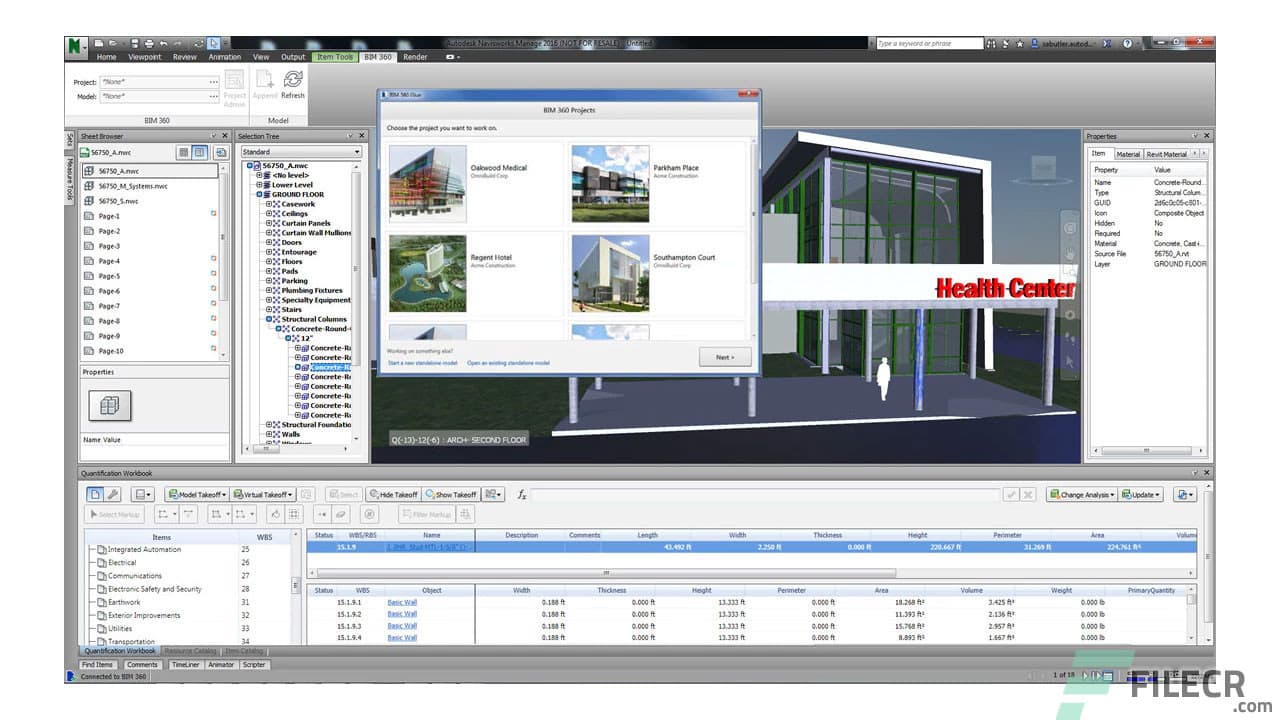Start a Virtual Takeoff
Screen dimensions: 1280x720
(x=262, y=494)
